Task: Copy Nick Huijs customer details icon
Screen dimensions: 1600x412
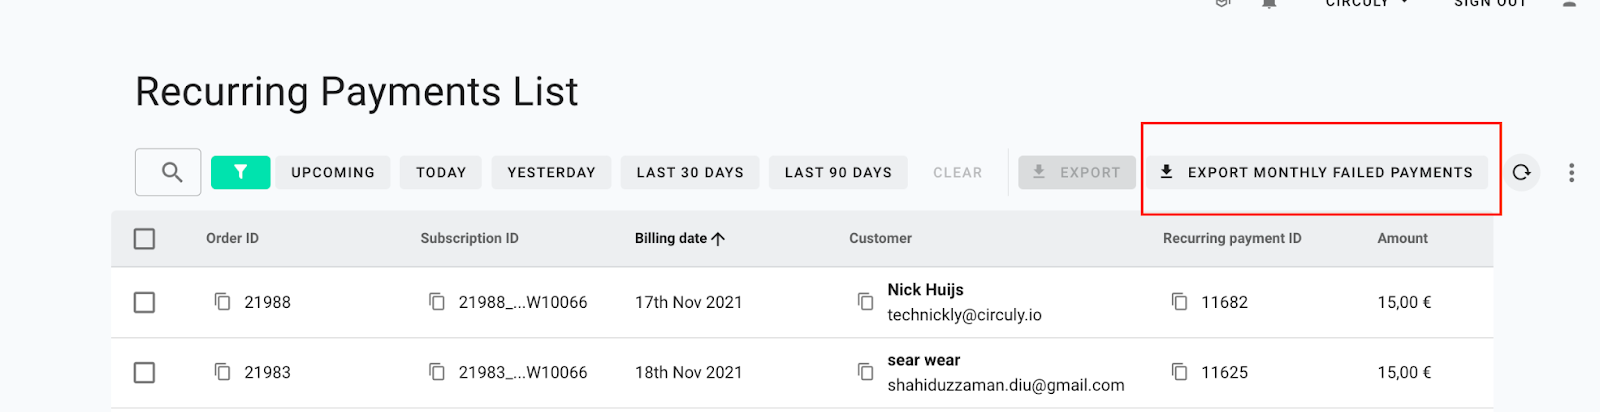Action: point(865,301)
